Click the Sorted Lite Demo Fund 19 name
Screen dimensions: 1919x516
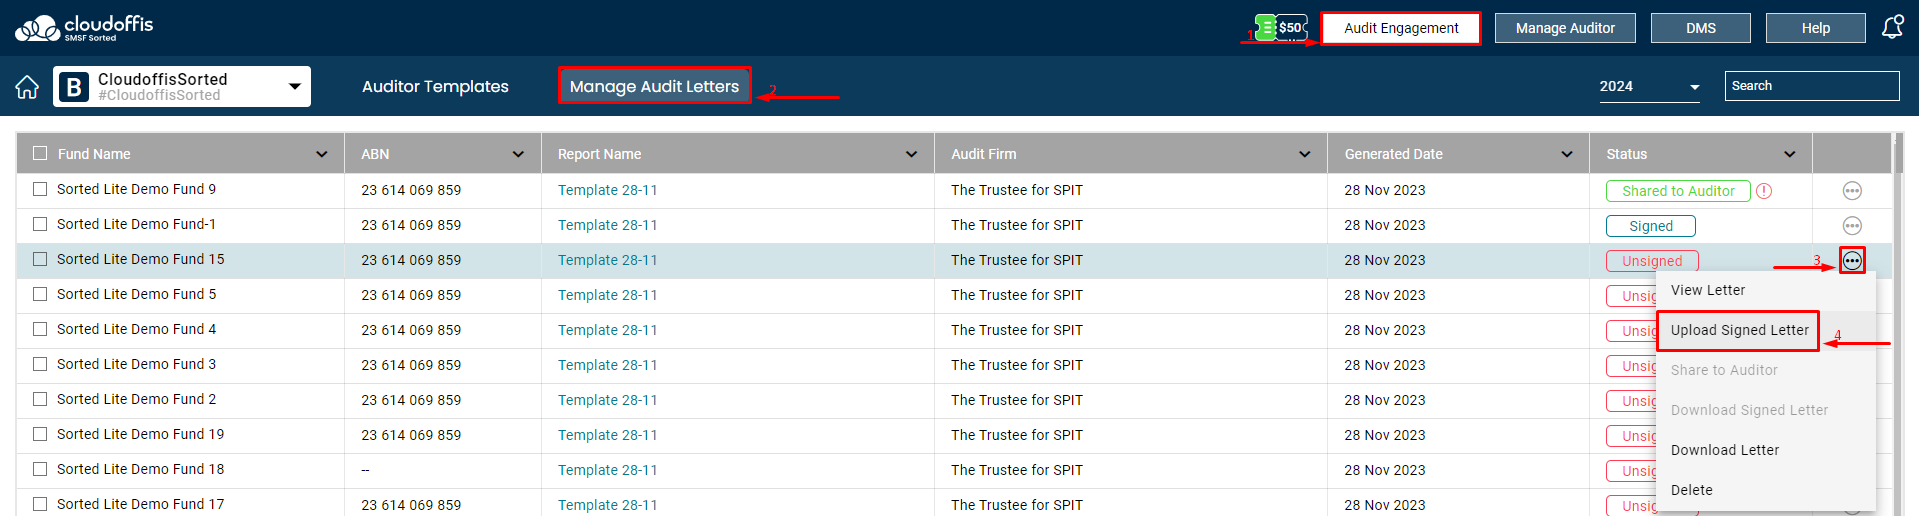coord(140,434)
